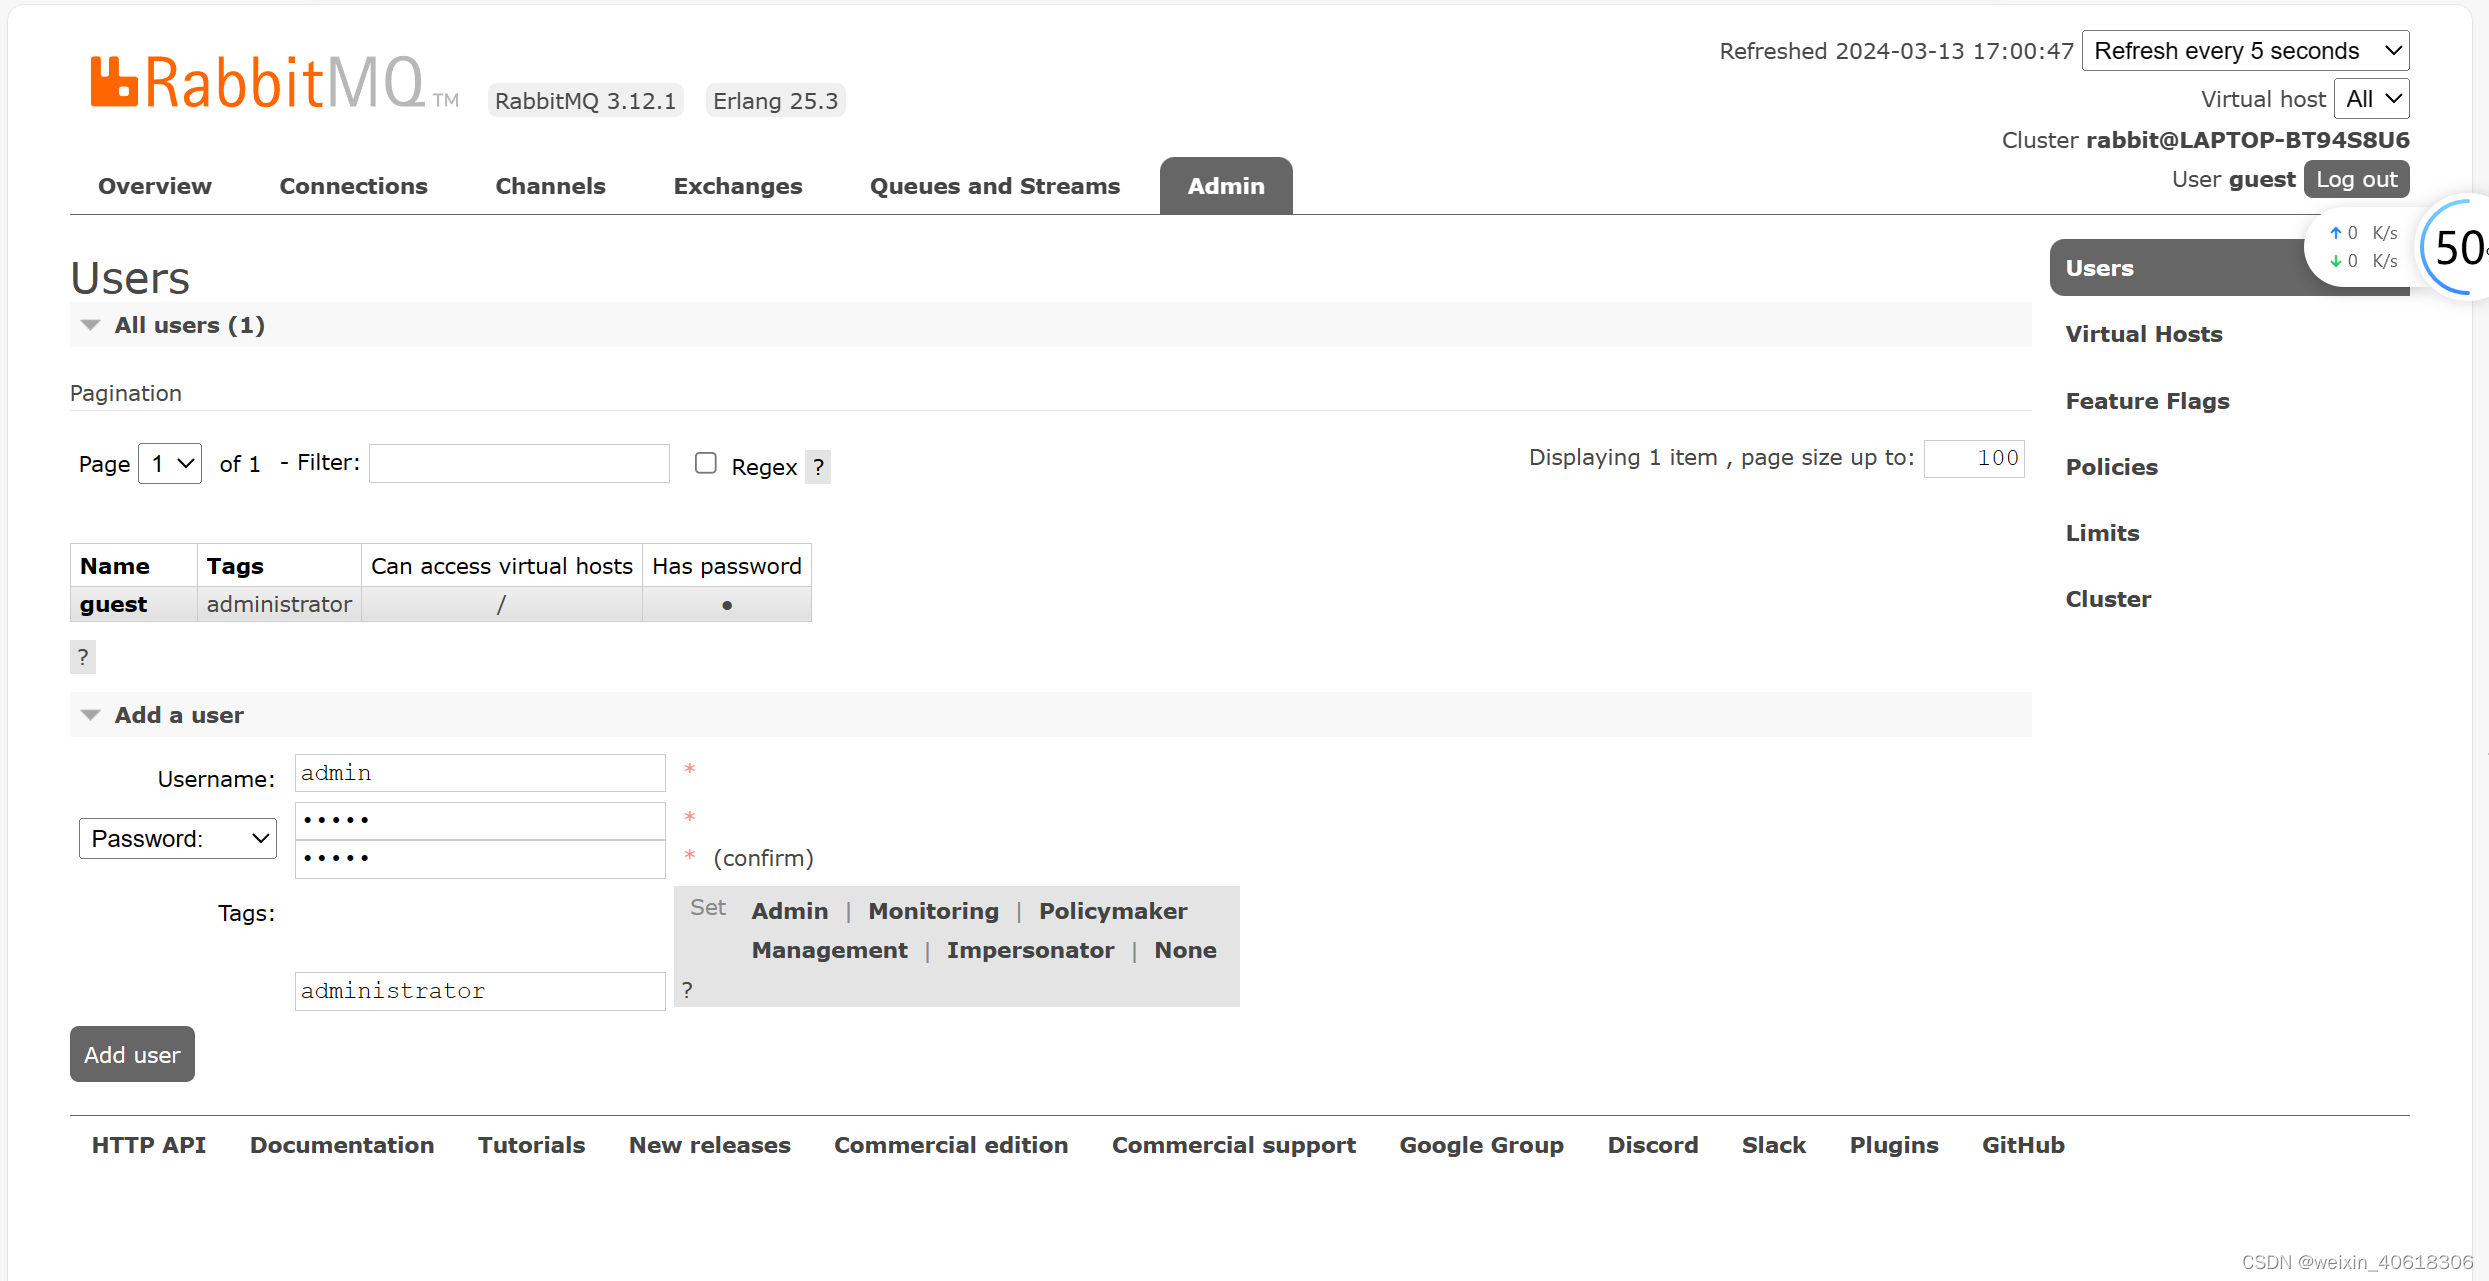Open Cluster in the sidebar
Viewport: 2489px width, 1281px height.
click(2108, 599)
